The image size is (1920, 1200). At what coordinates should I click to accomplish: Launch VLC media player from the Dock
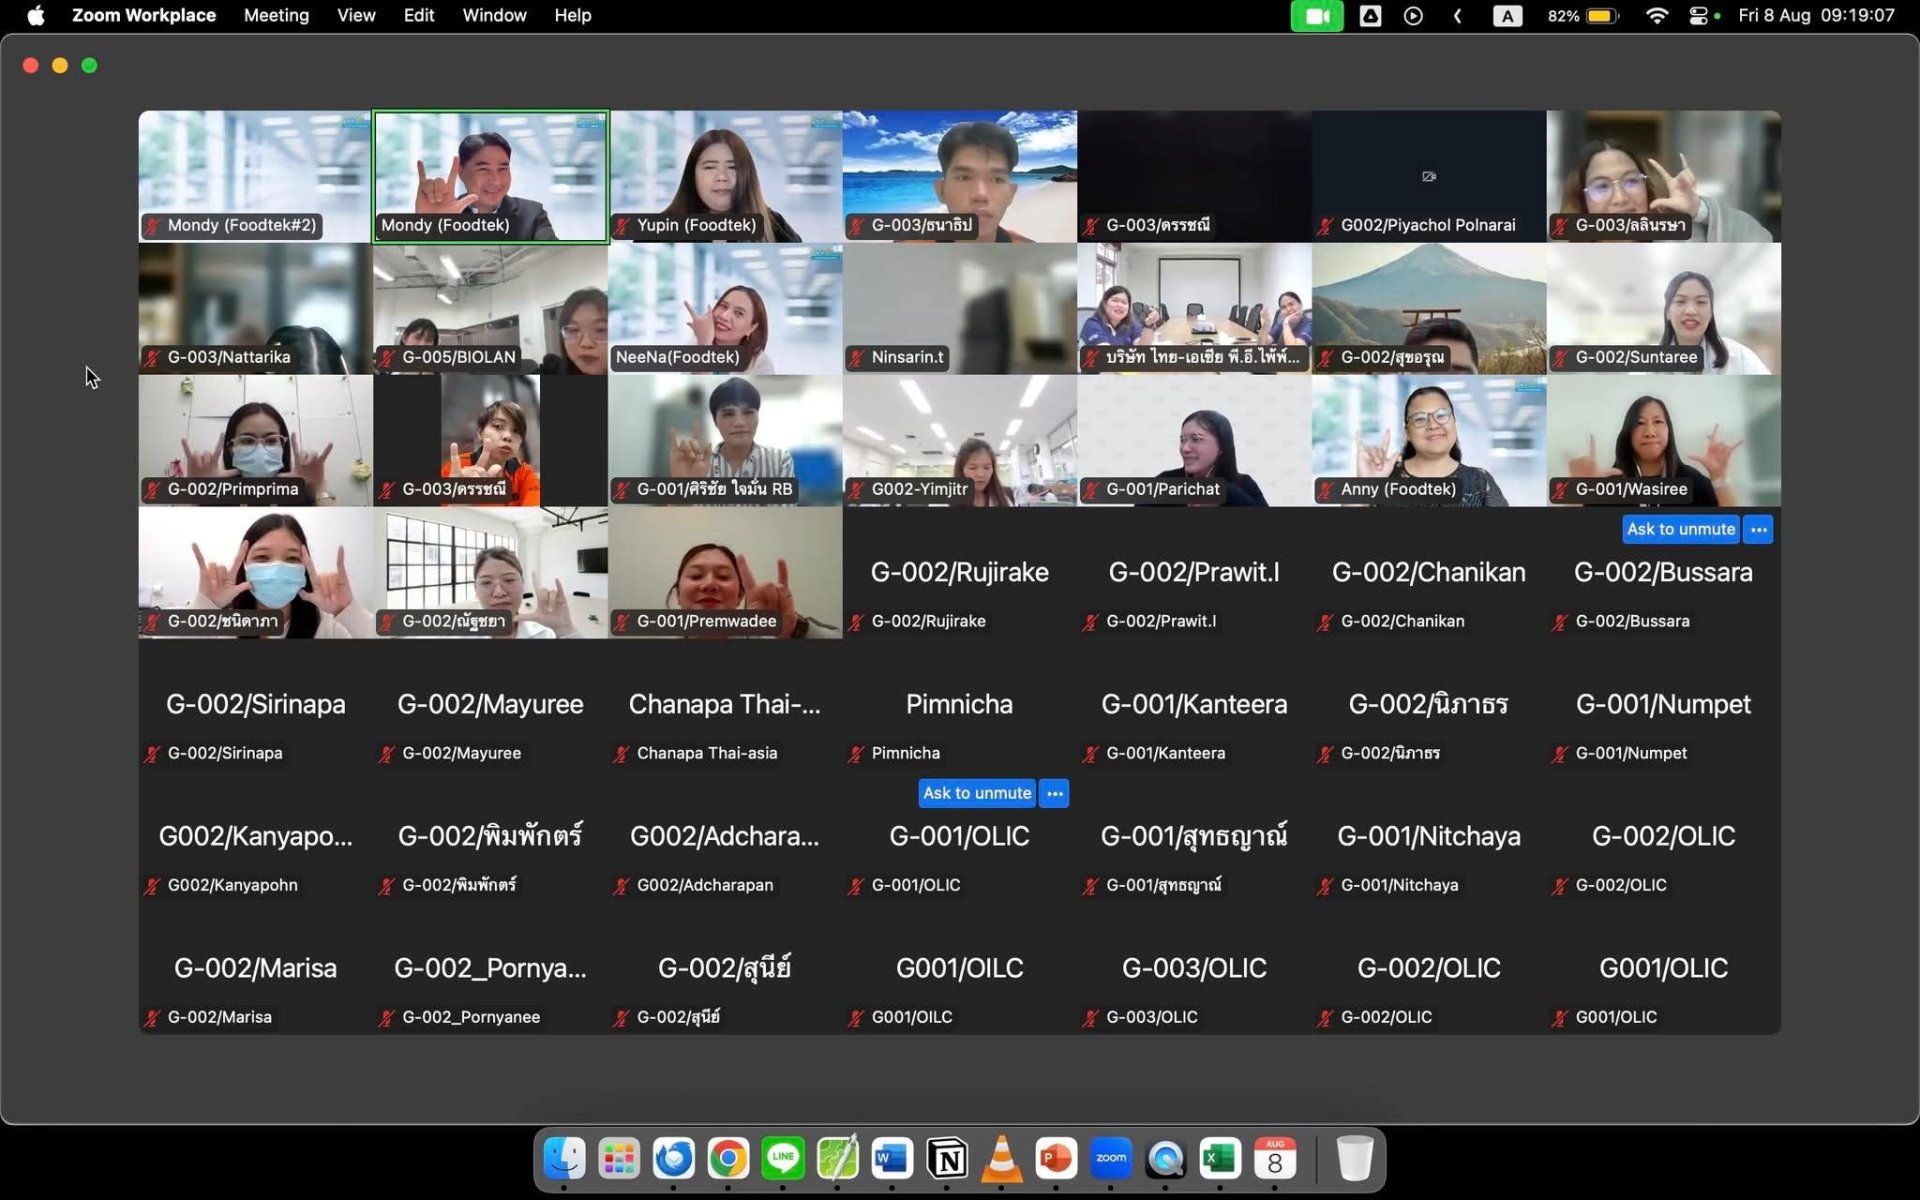pos(1001,1159)
